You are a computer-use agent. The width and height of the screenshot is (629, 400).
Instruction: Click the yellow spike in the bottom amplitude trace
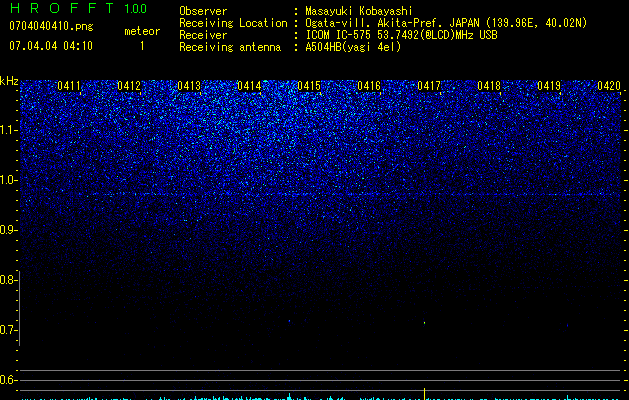tap(424, 394)
